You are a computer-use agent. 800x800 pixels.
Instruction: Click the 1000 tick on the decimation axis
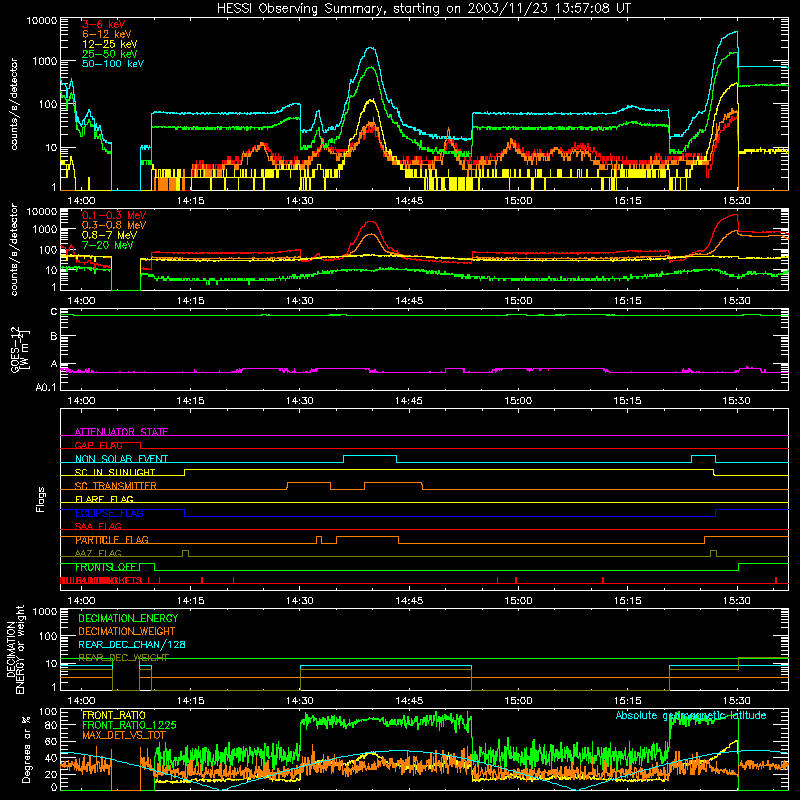pos(45,611)
